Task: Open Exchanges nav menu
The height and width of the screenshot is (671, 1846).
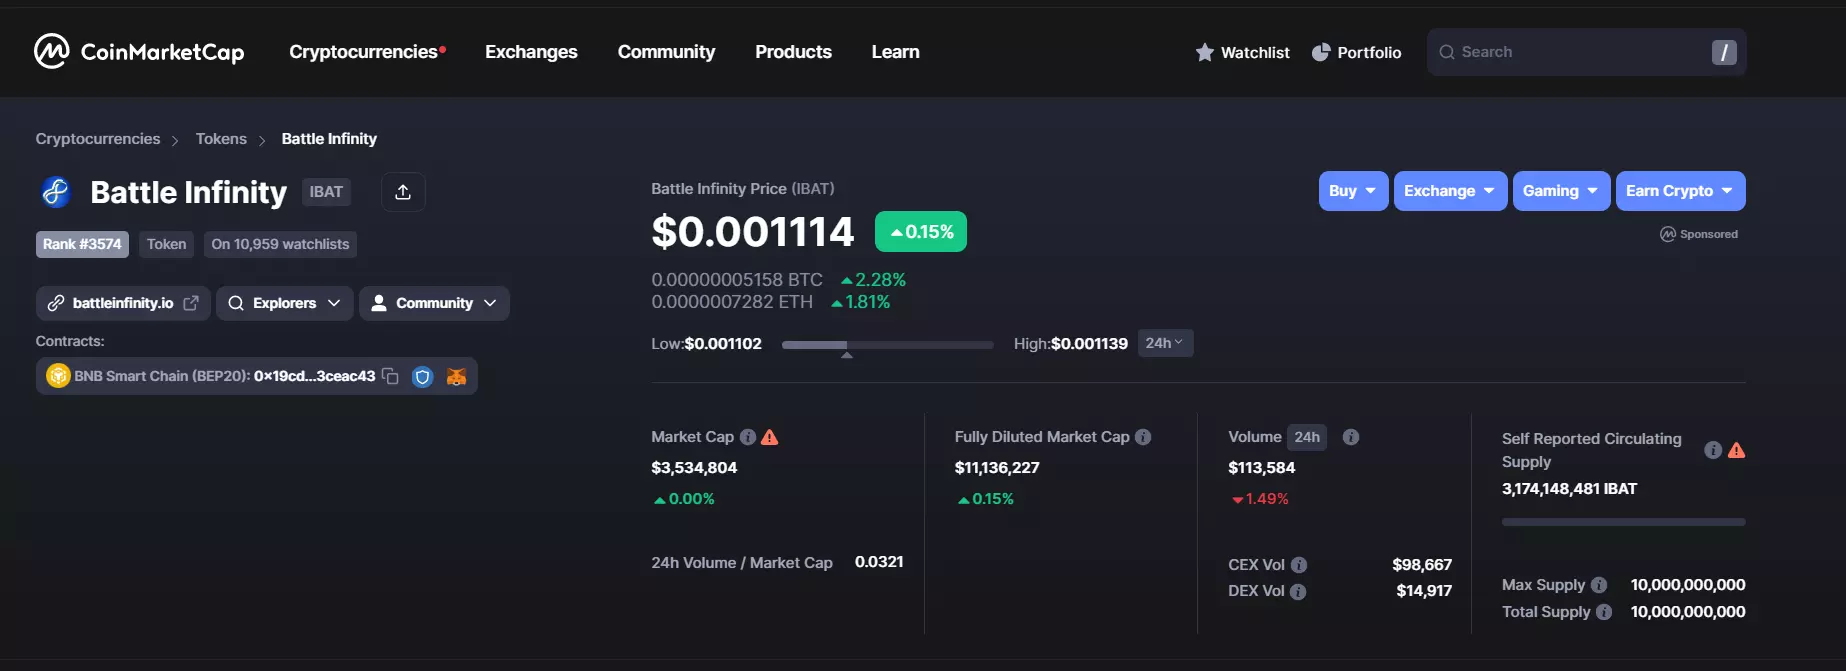Action: pos(531,52)
